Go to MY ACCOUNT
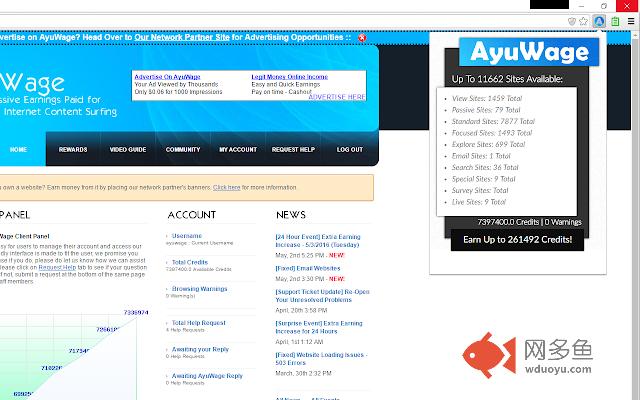The height and width of the screenshot is (400, 640). (238, 149)
